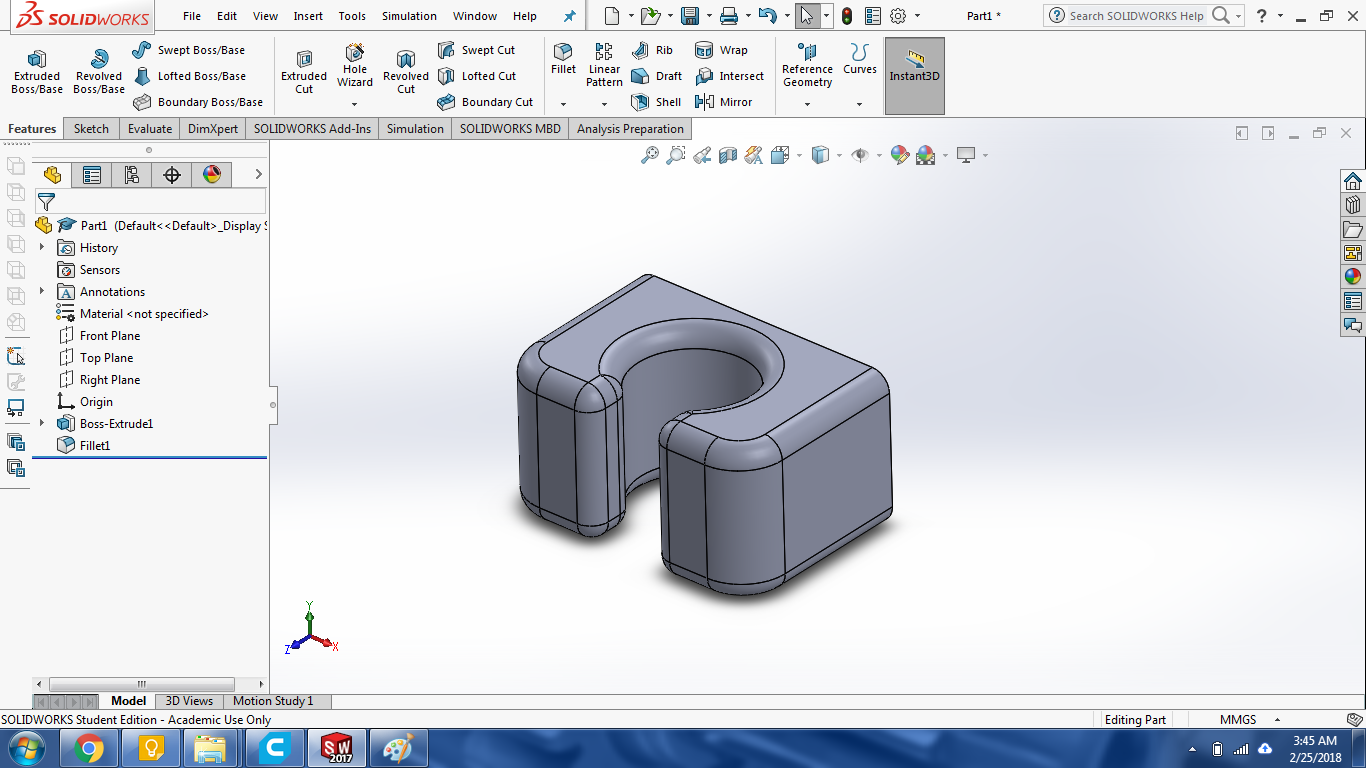Start an Extruded Cut
The height and width of the screenshot is (768, 1366).
pos(304,70)
